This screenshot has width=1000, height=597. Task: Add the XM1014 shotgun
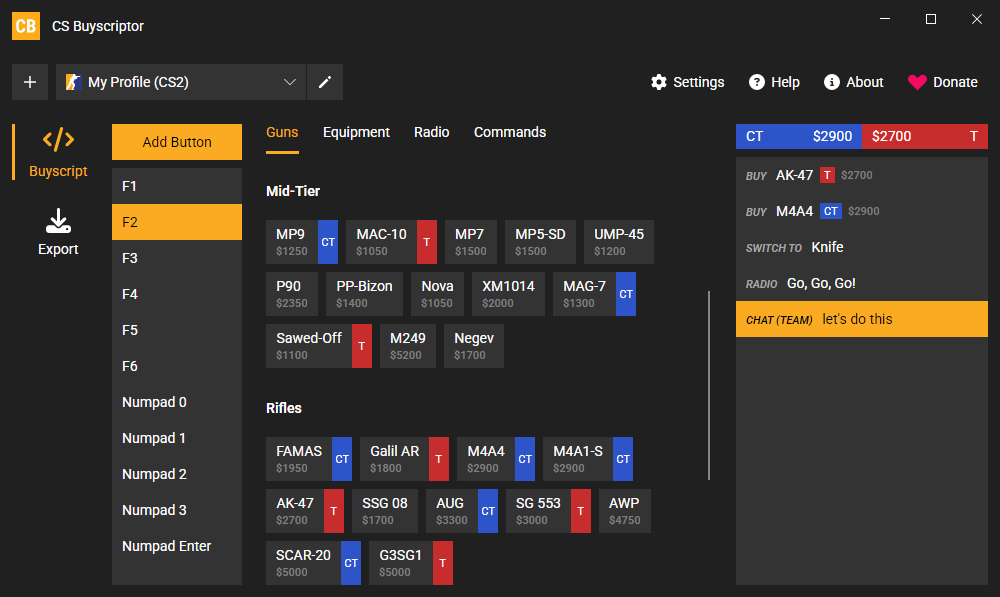point(508,294)
